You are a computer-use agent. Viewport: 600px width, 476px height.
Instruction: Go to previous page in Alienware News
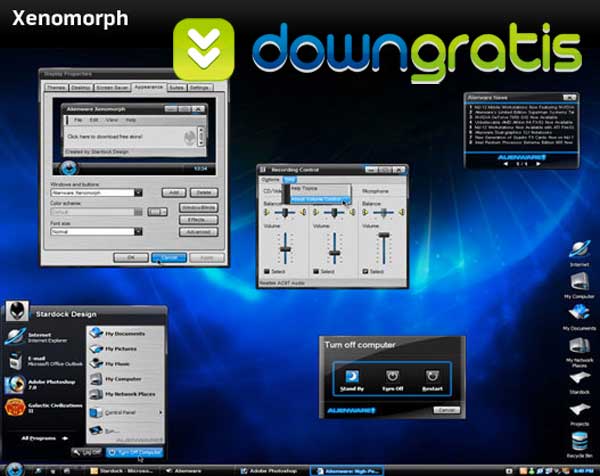[x=505, y=164]
